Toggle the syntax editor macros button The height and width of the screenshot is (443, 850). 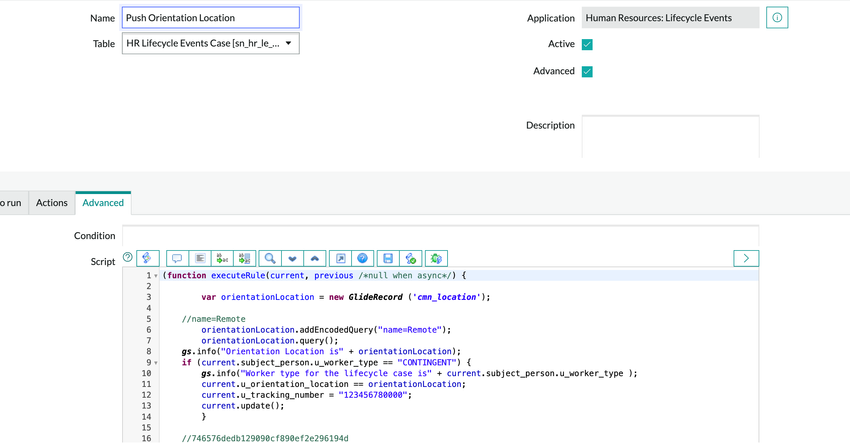pyautogui.click(x=147, y=259)
